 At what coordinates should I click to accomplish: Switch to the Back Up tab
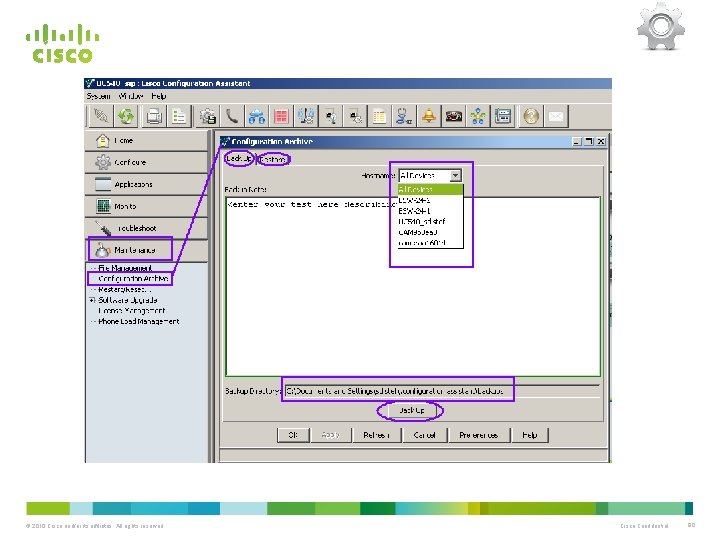[239, 158]
